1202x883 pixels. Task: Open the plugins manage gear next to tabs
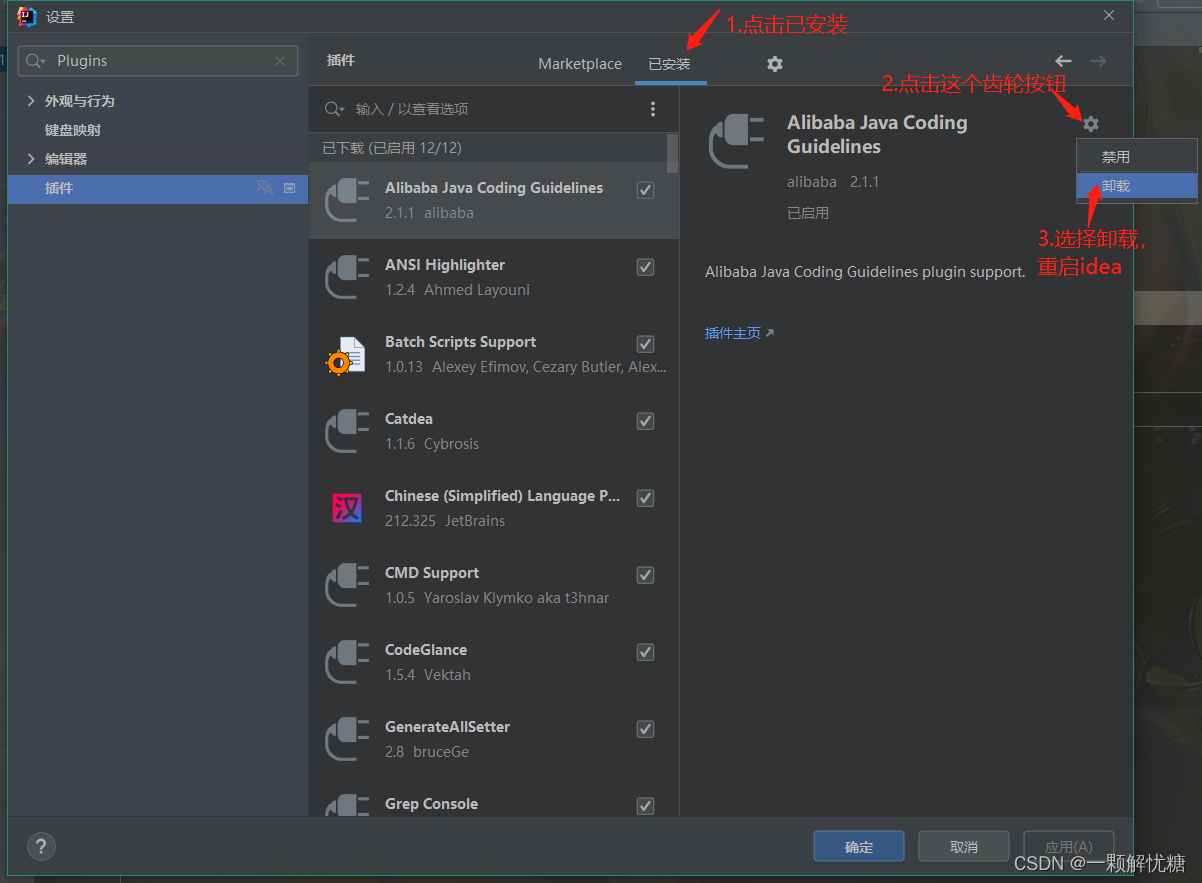774,64
